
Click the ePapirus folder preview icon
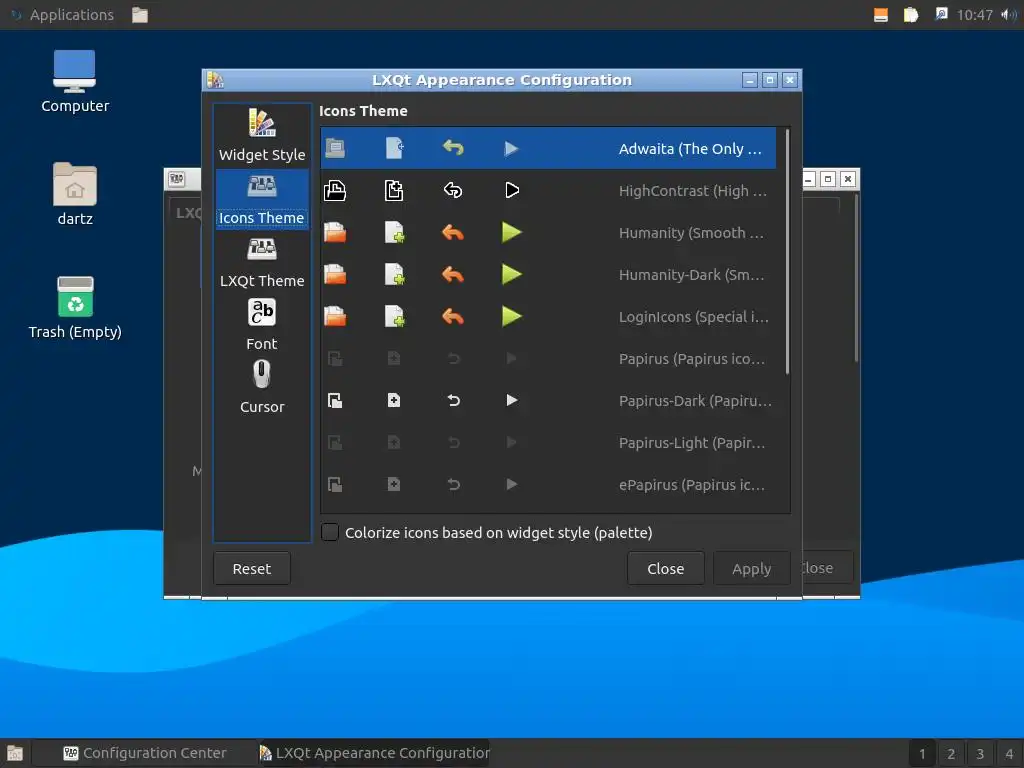pyautogui.click(x=335, y=485)
